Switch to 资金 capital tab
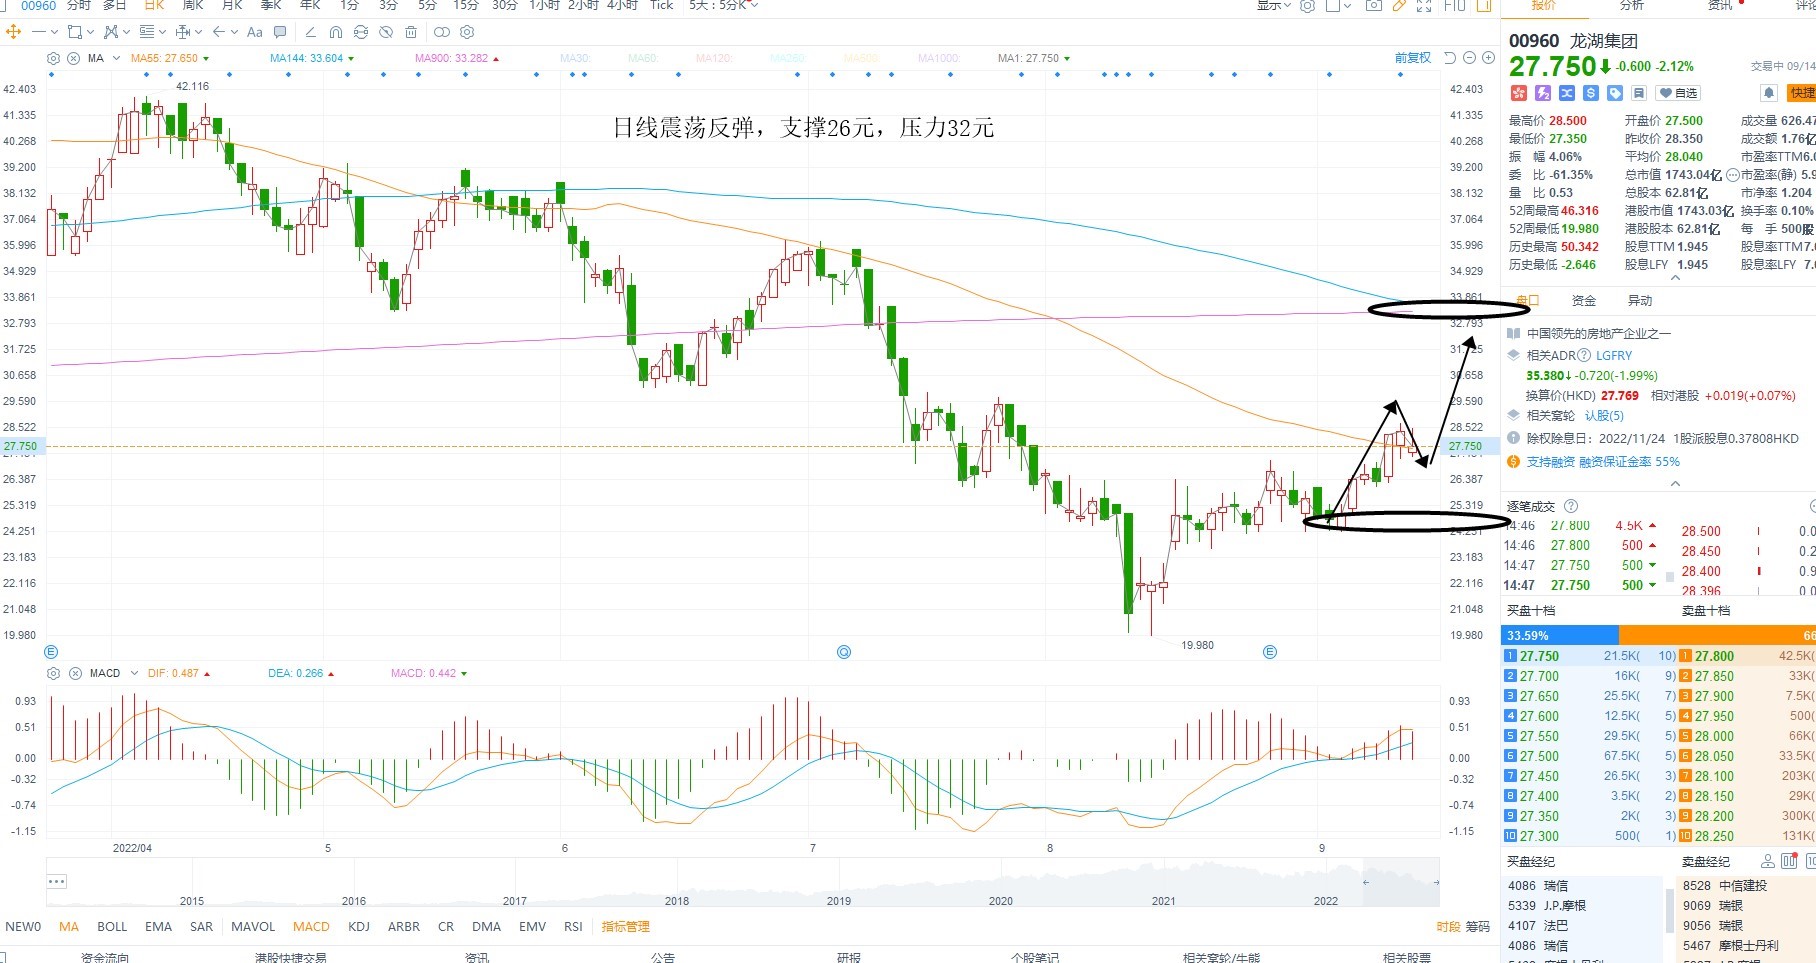 coord(1584,300)
